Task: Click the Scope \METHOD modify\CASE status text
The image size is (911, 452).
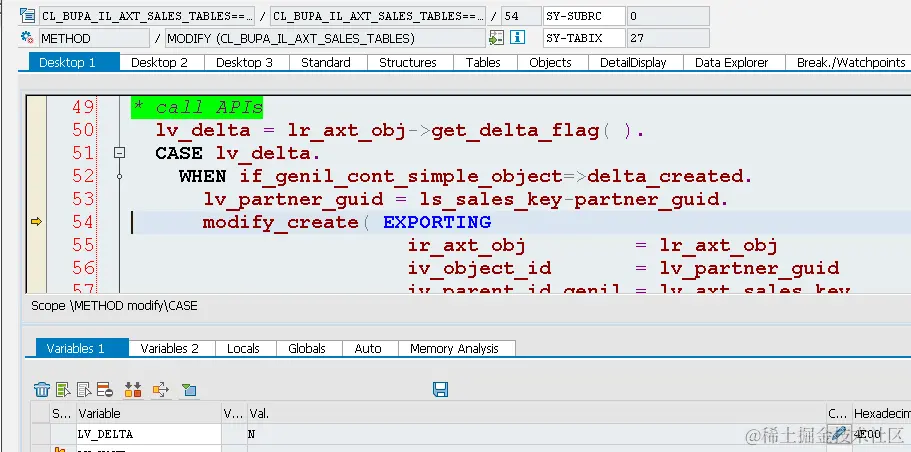Action: 114,306
